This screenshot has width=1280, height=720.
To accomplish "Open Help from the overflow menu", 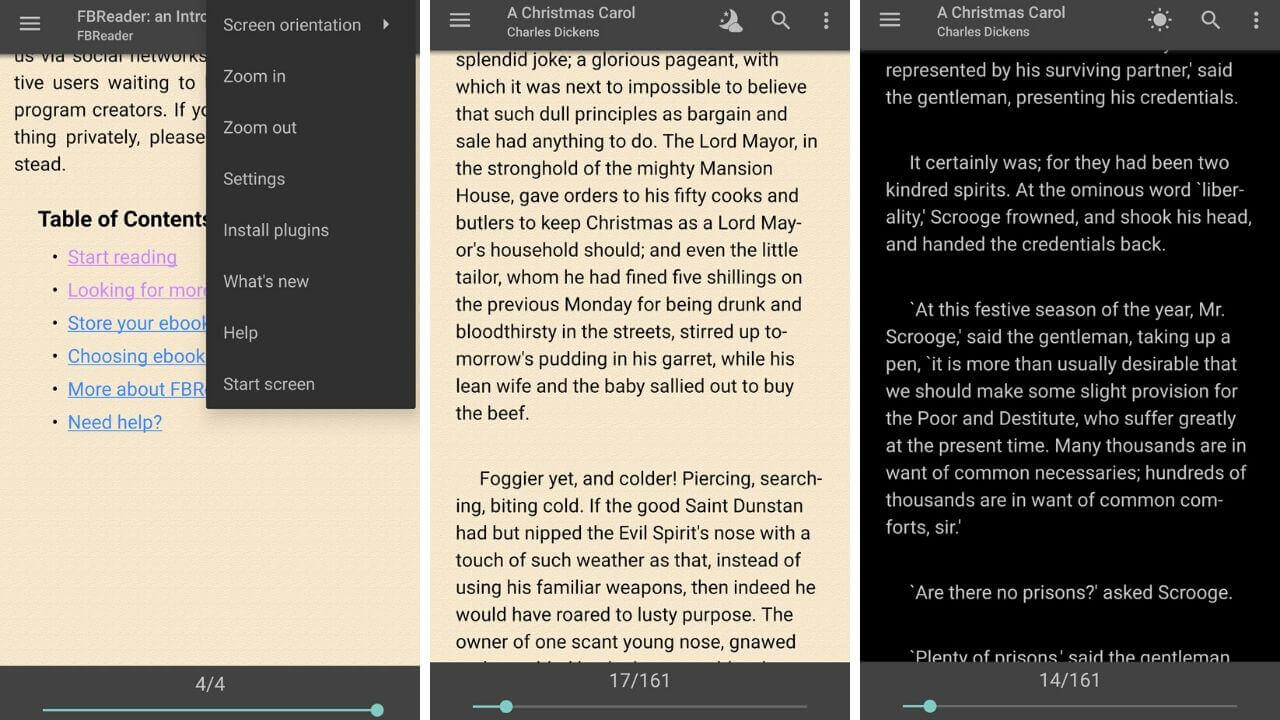I will 311,333.
